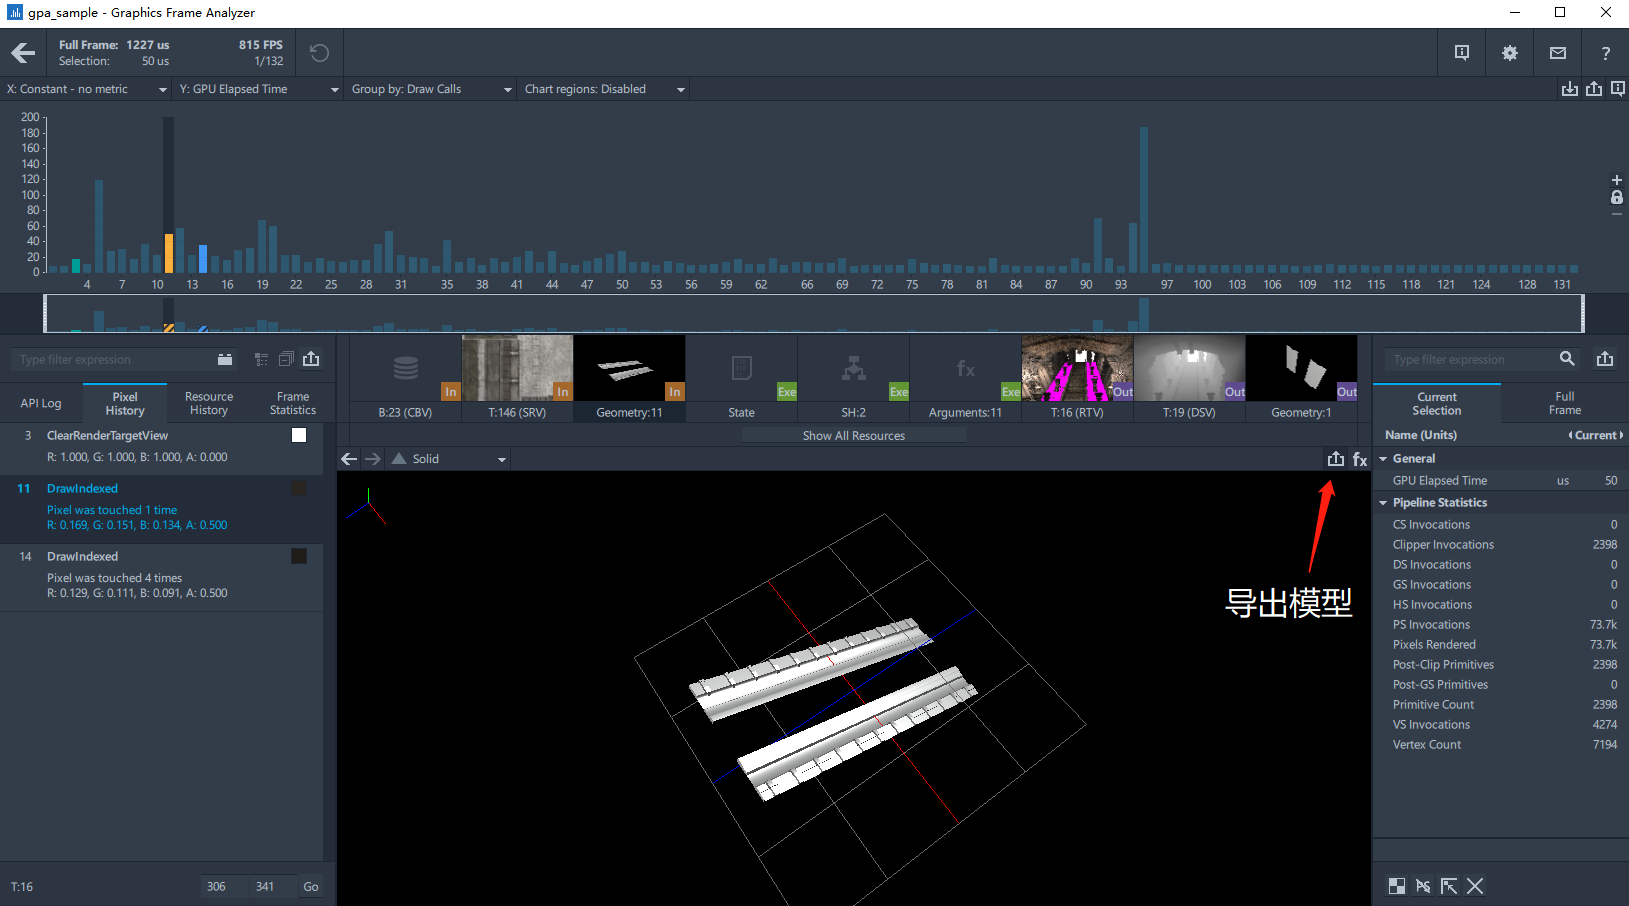
Task: Click the color swatch for DrawIndexed 14
Action: click(299, 556)
